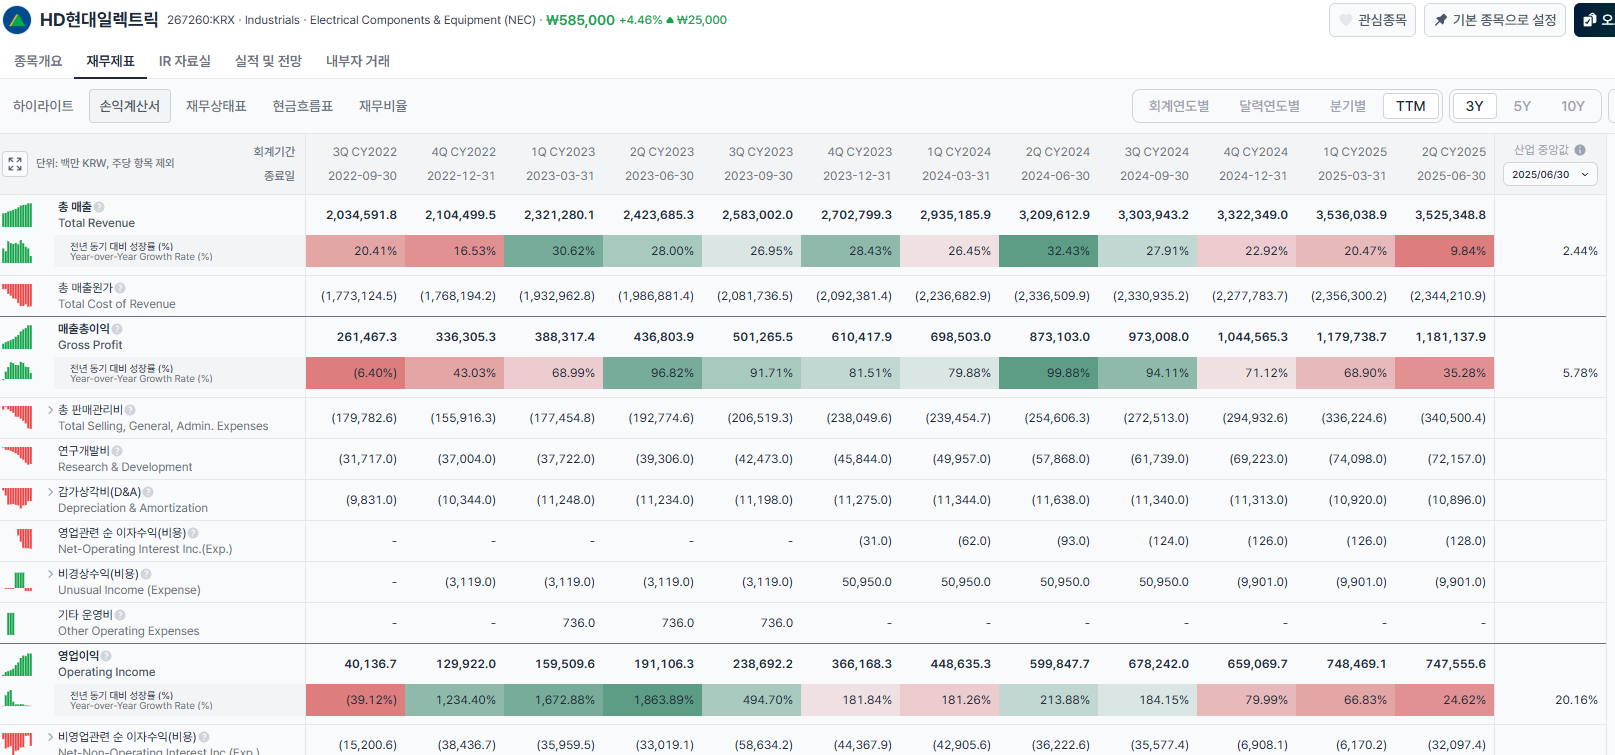Add the stock with the 관심종목 button
This screenshot has width=1615, height=755.
[1372, 20]
